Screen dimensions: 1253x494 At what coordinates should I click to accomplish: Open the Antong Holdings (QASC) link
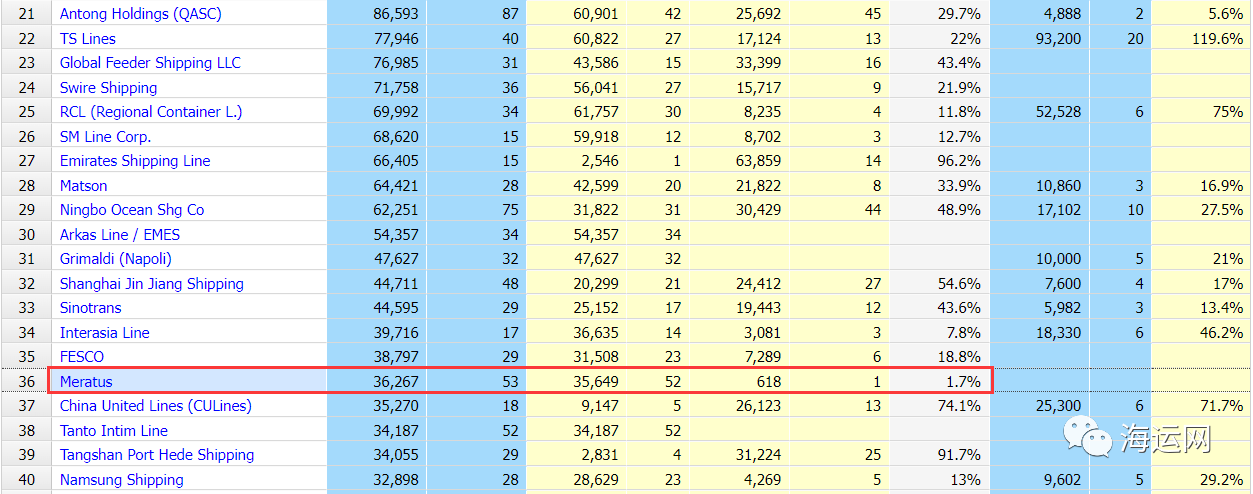coord(141,14)
